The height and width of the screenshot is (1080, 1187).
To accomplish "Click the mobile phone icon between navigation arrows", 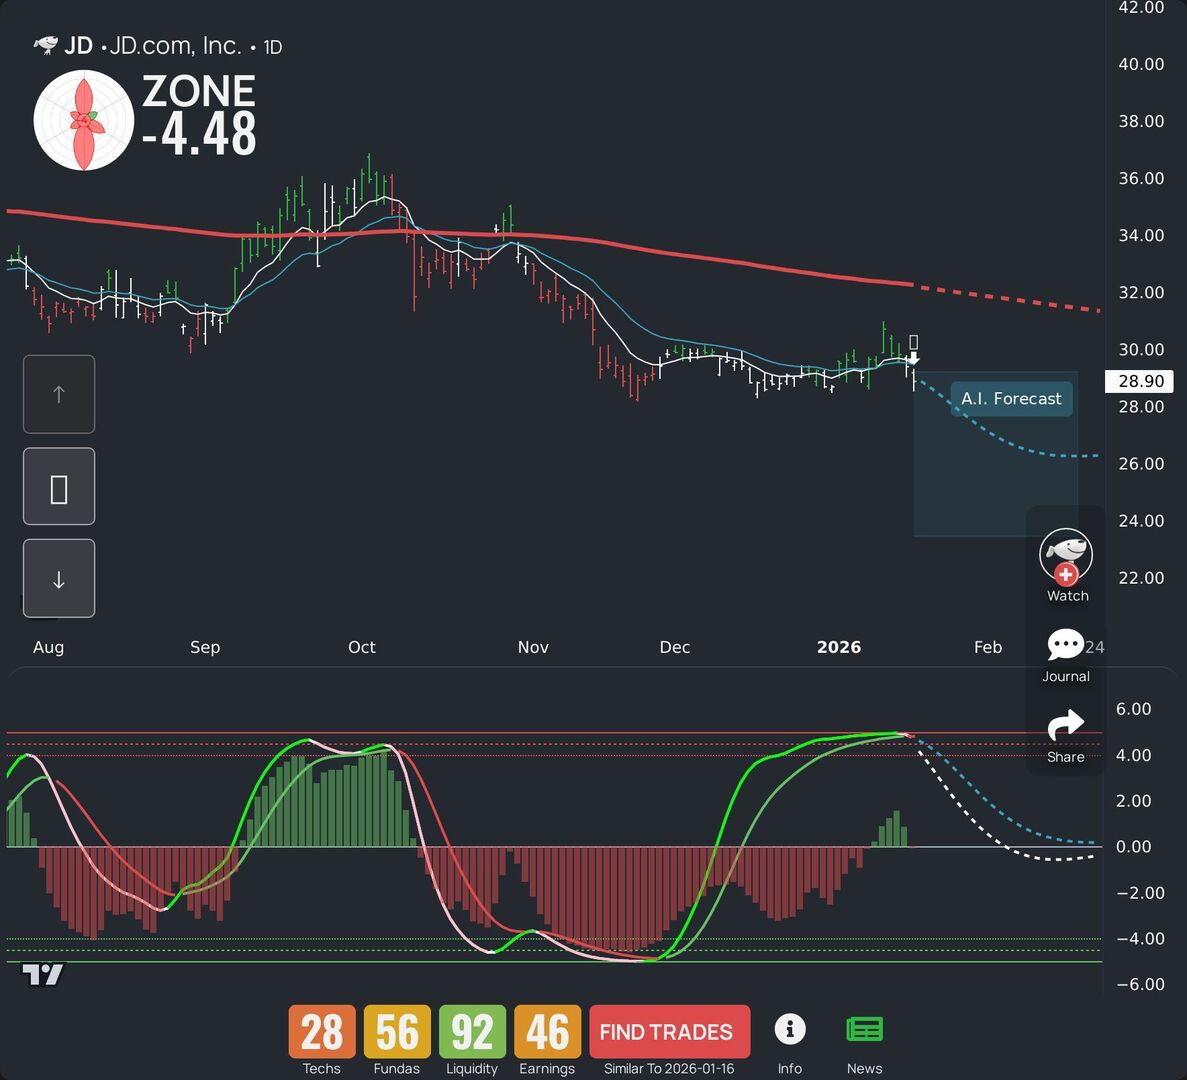I will pos(58,486).
